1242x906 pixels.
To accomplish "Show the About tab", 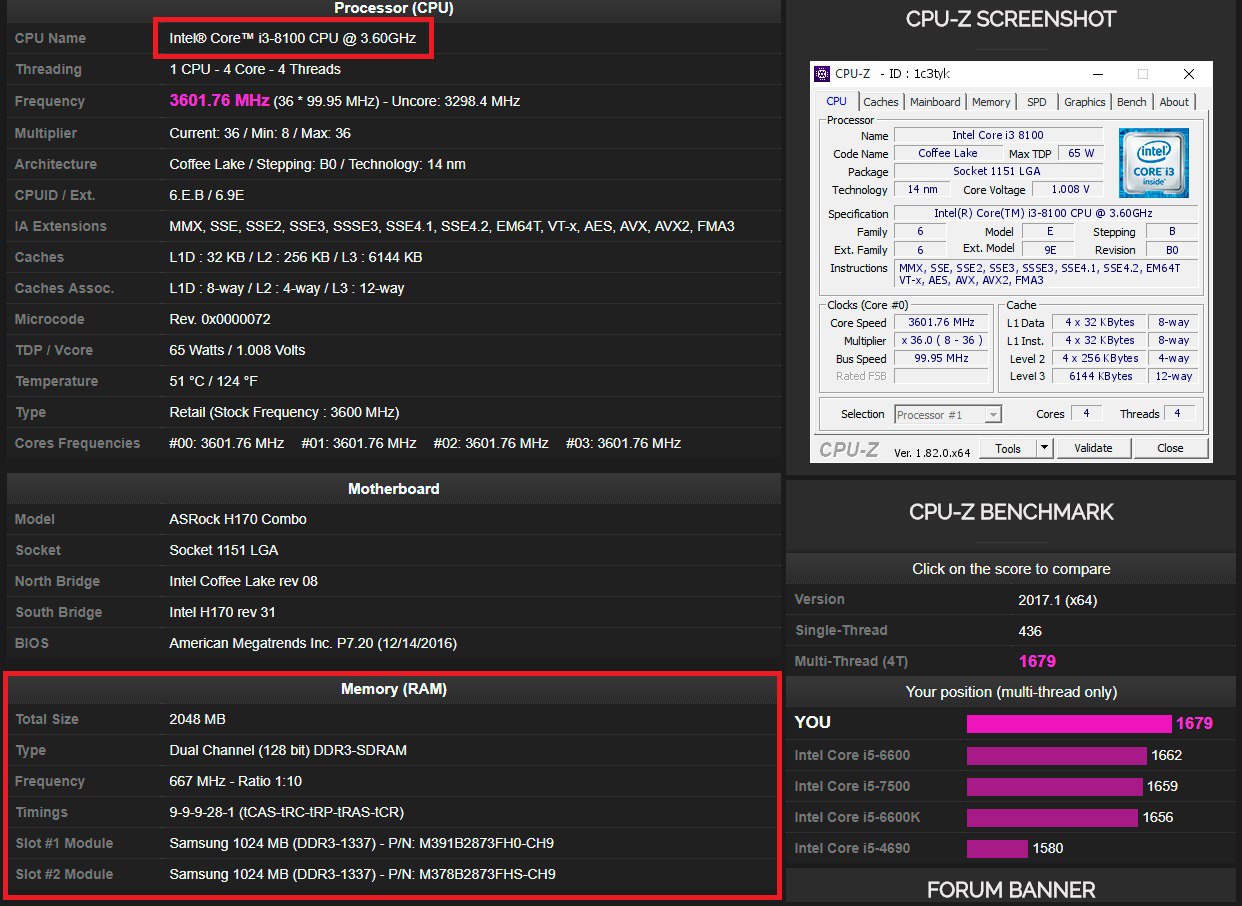I will tap(1174, 102).
